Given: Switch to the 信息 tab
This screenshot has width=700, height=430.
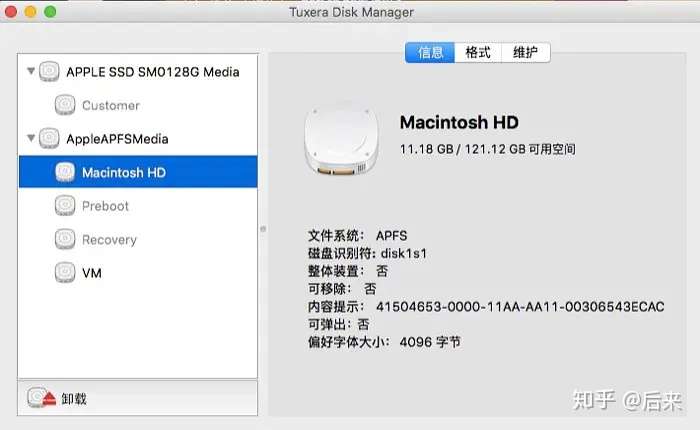Looking at the screenshot, I should [430, 53].
